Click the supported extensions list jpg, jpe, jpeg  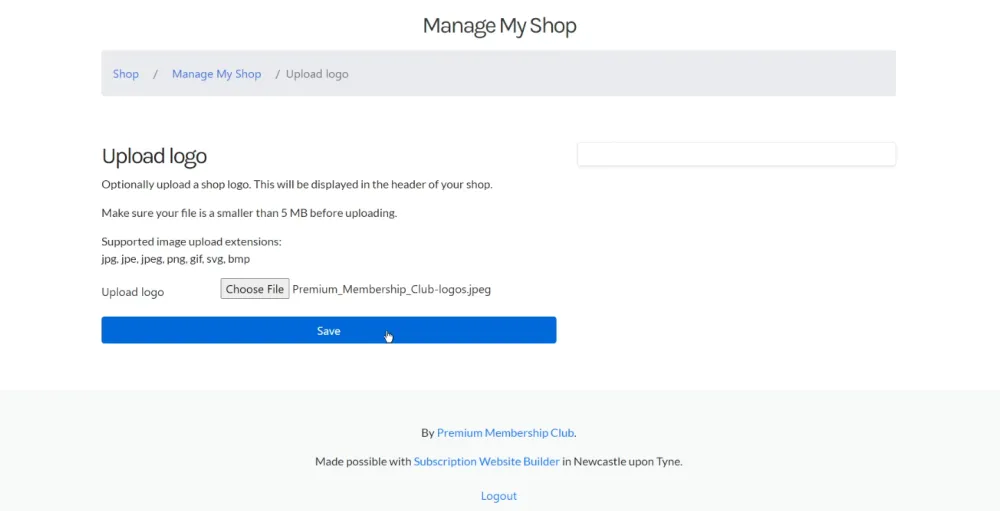[175, 259]
